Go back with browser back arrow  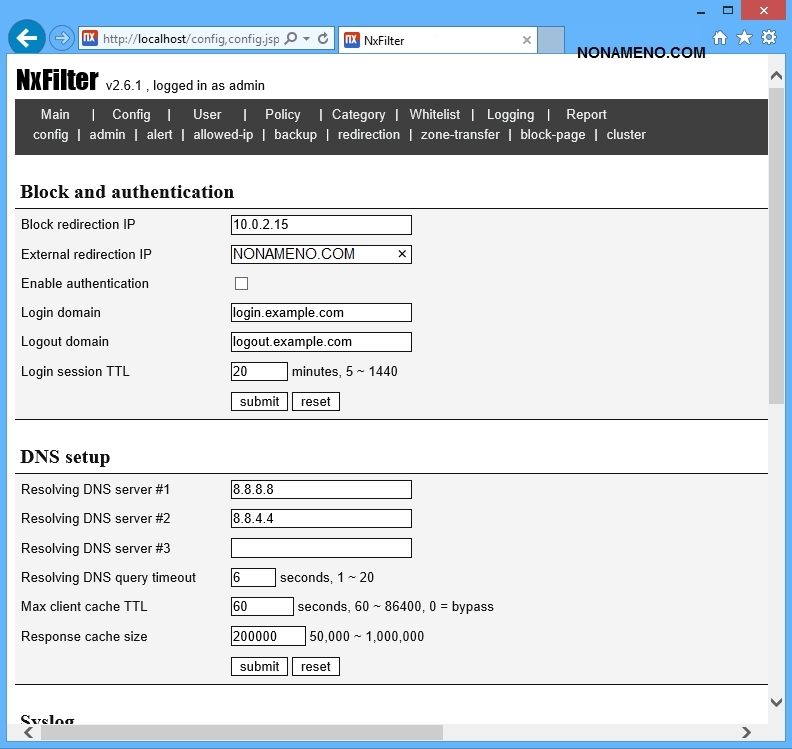[26, 38]
